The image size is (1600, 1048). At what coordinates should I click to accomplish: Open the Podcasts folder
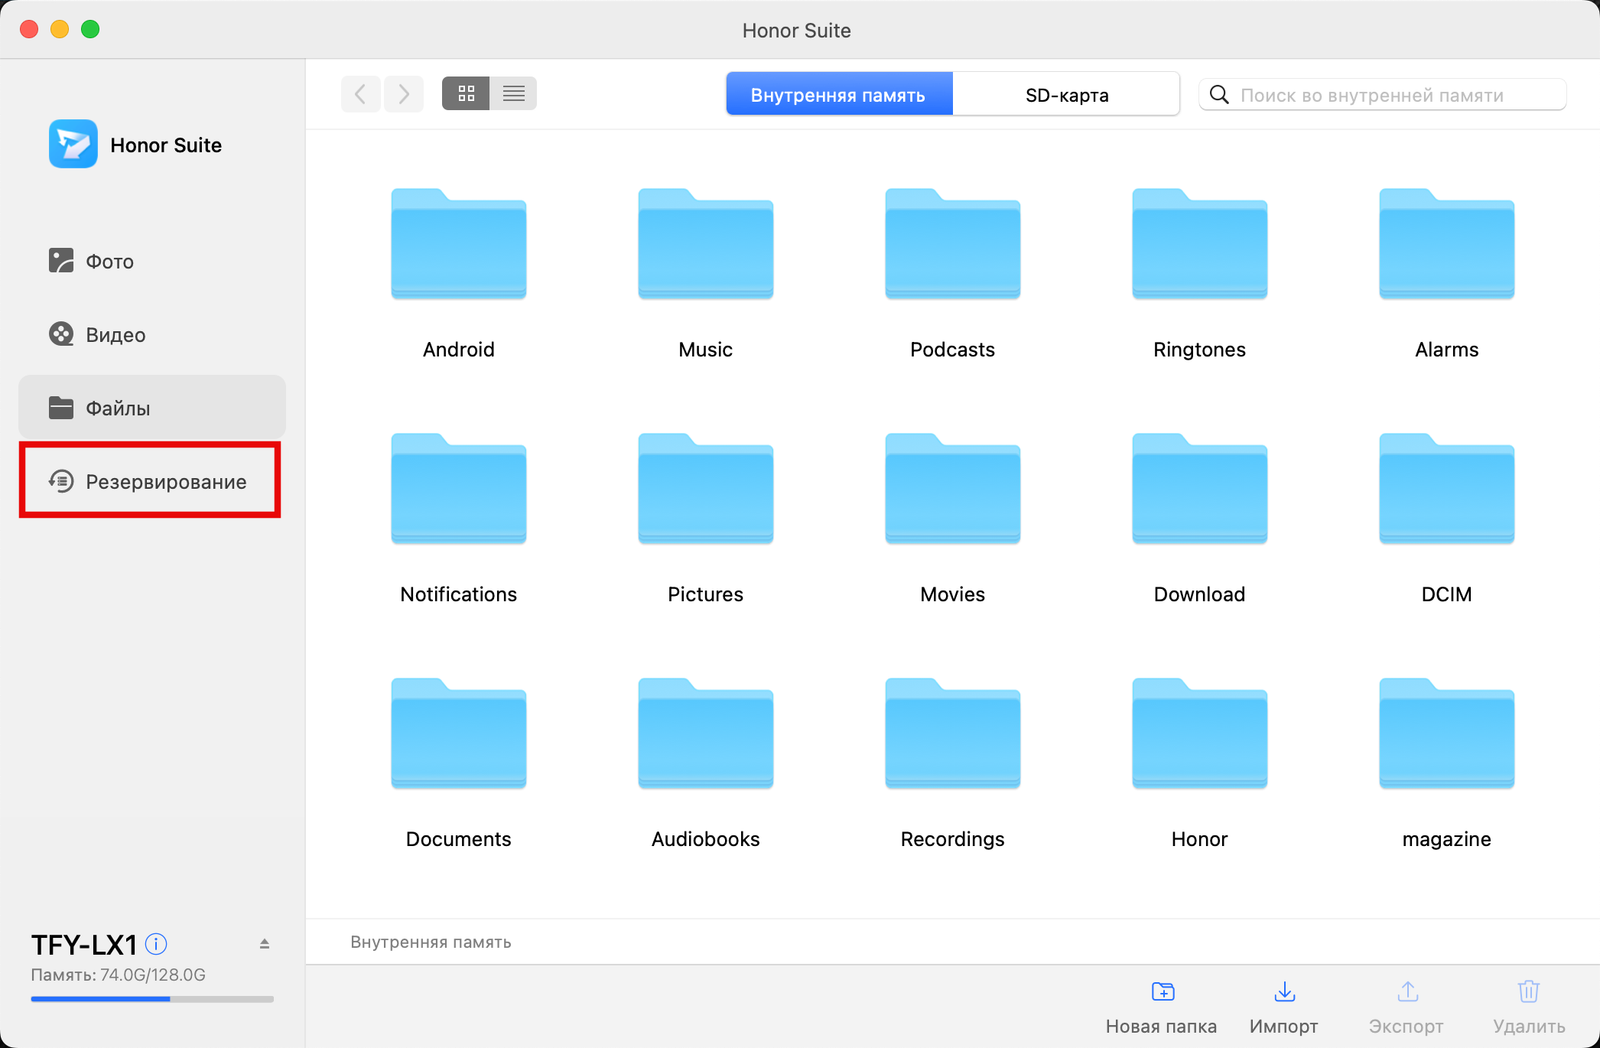pos(952,244)
